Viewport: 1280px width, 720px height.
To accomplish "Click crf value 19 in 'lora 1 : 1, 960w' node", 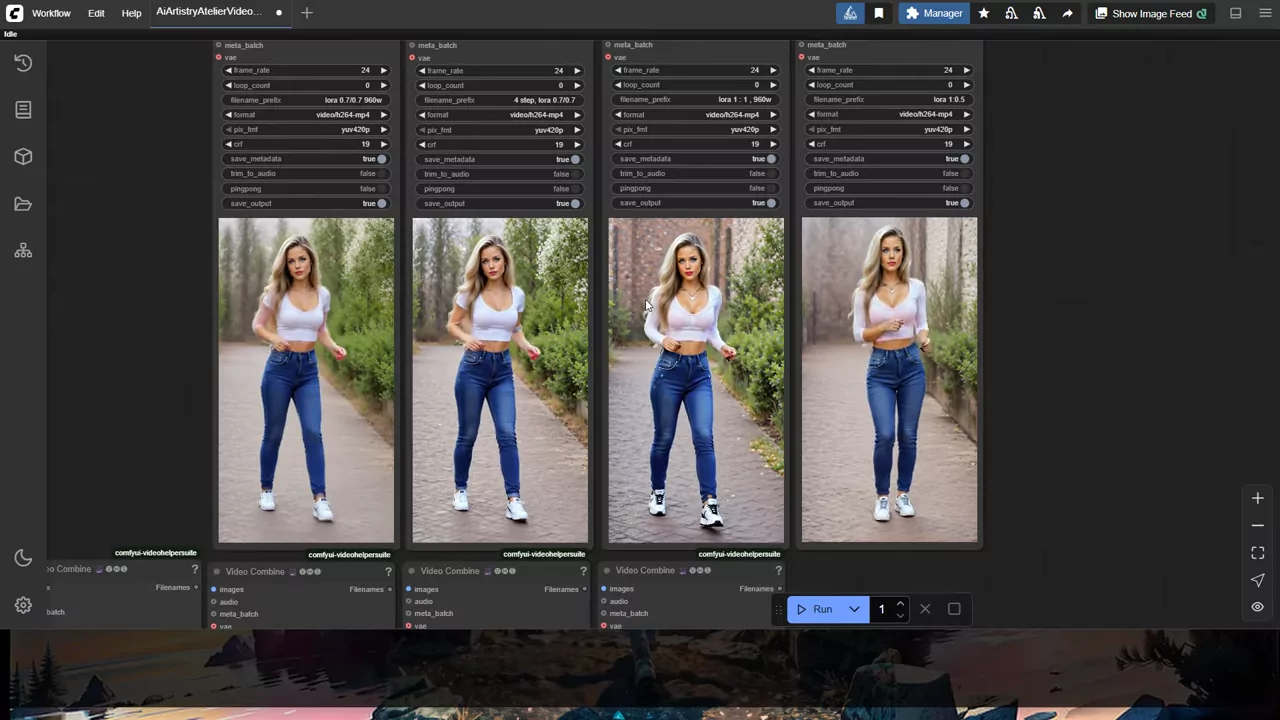I will coord(755,144).
